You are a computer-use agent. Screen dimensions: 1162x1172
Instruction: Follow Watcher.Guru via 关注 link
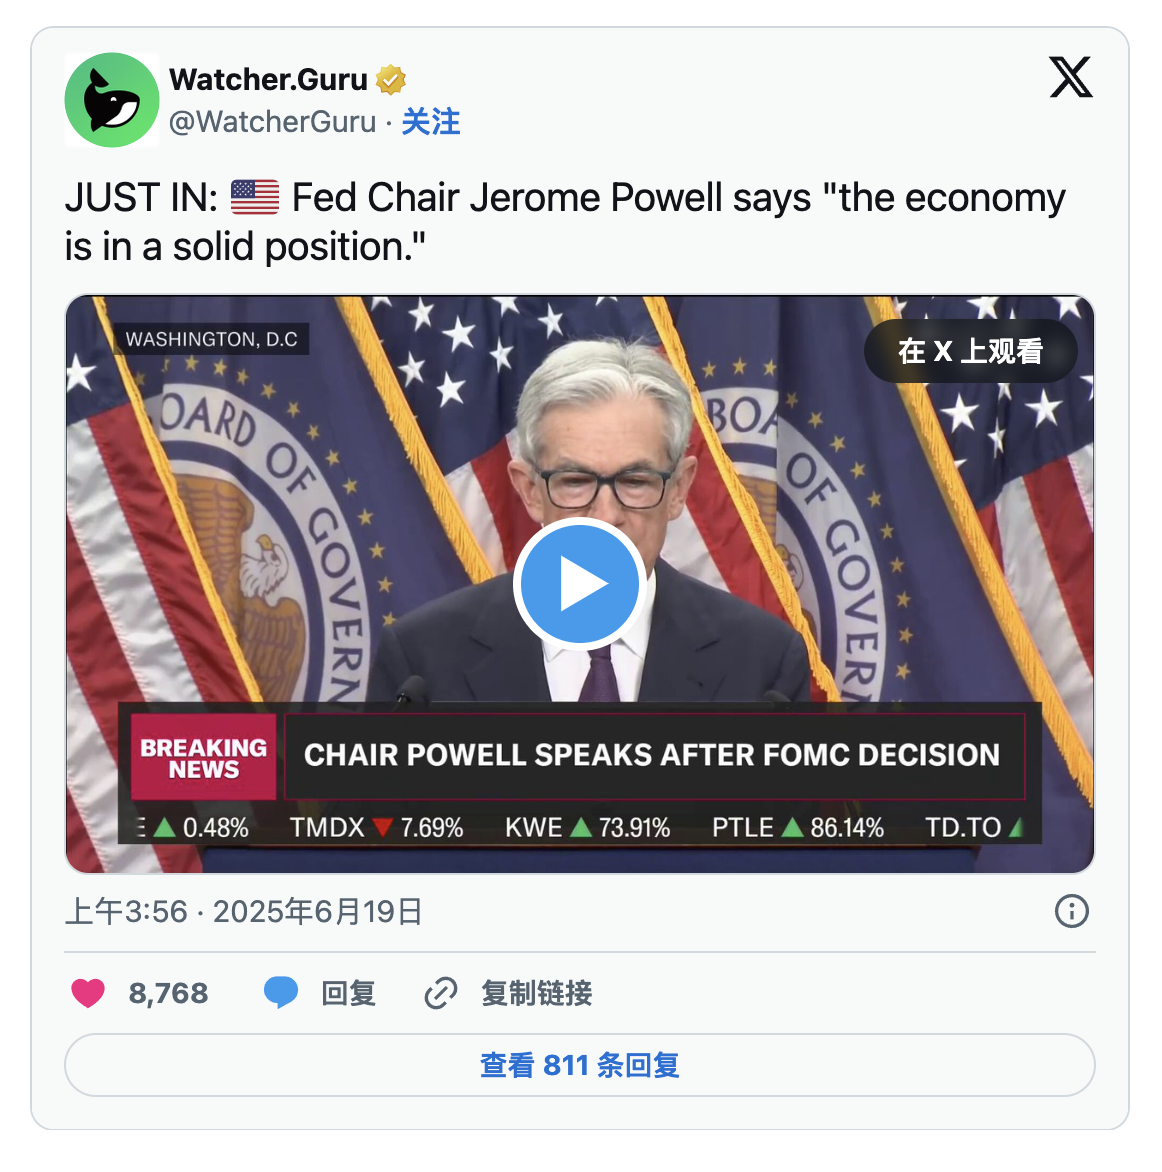(430, 122)
